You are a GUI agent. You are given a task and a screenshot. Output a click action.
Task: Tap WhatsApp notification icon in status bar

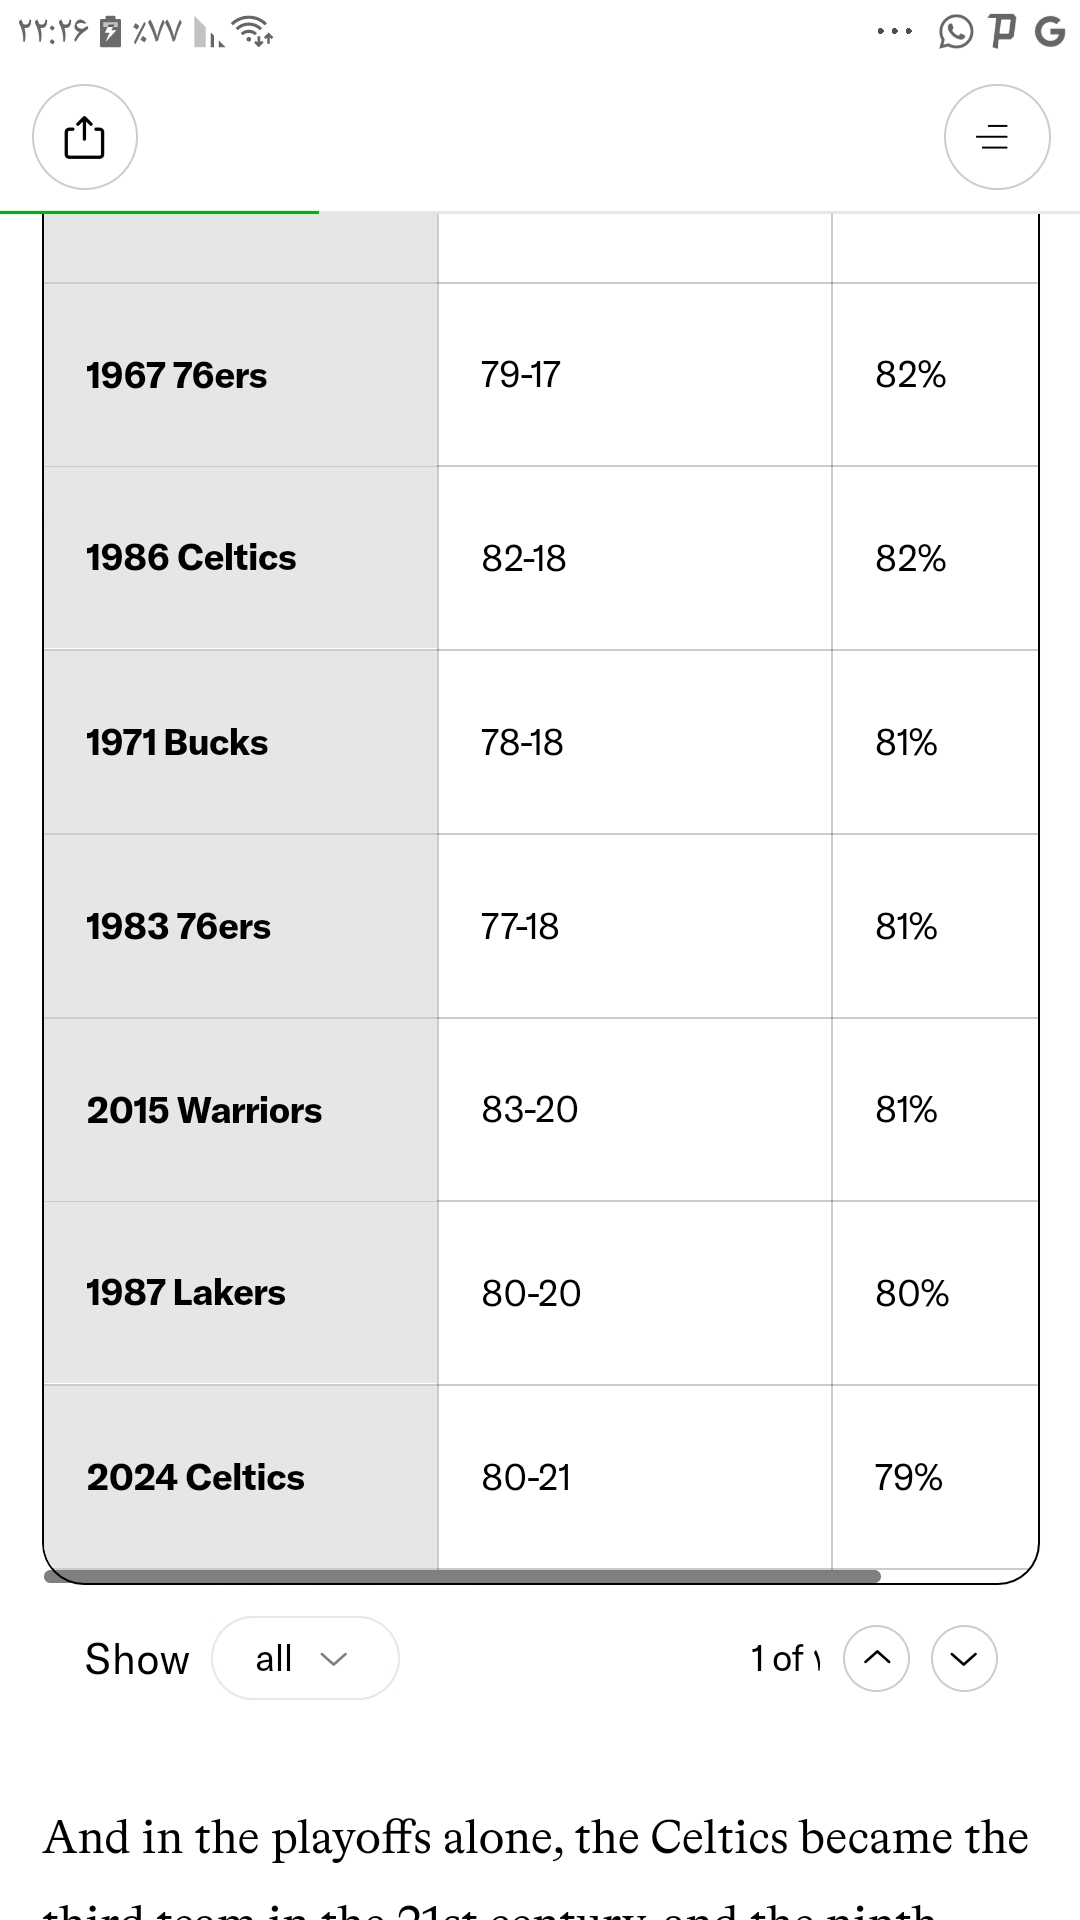coord(955,32)
